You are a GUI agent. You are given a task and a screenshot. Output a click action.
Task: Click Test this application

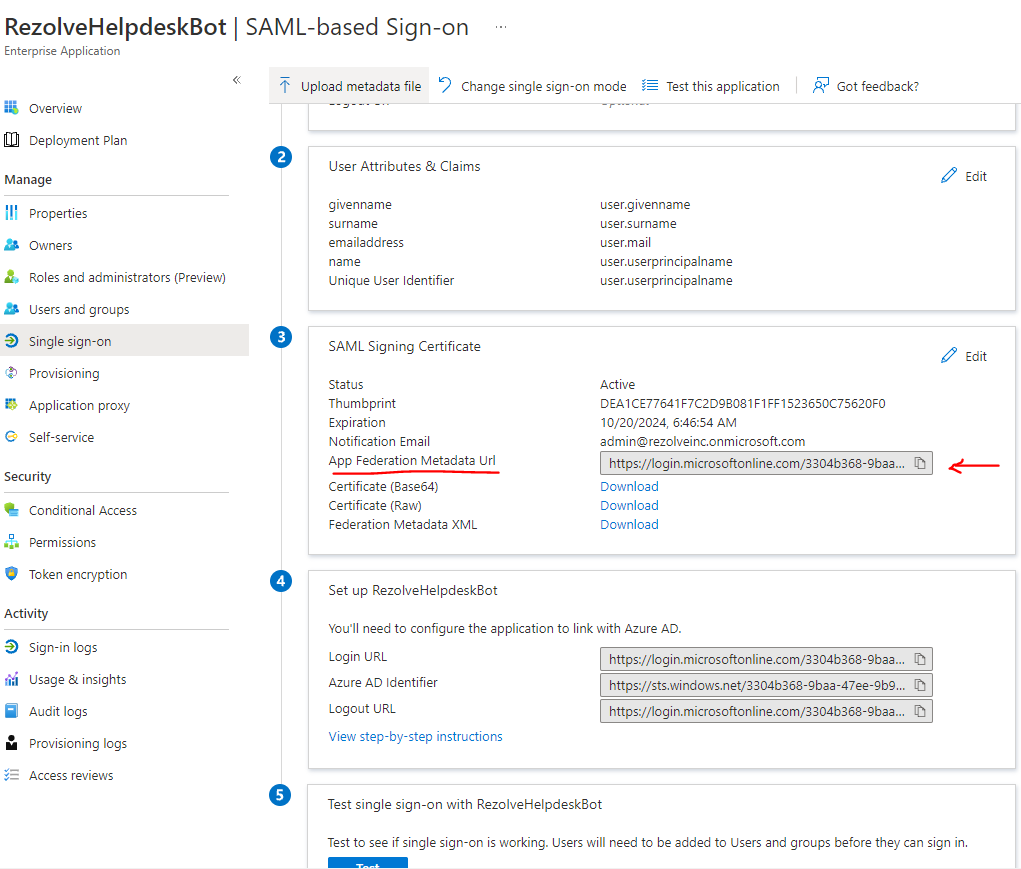pyautogui.click(x=710, y=86)
